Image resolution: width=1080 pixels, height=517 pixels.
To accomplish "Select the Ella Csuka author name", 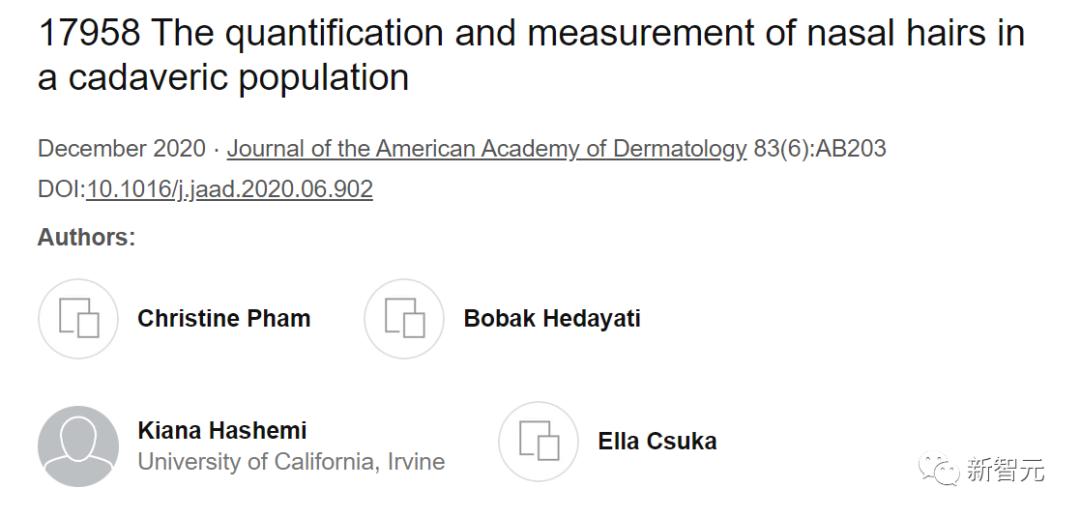I will [657, 441].
